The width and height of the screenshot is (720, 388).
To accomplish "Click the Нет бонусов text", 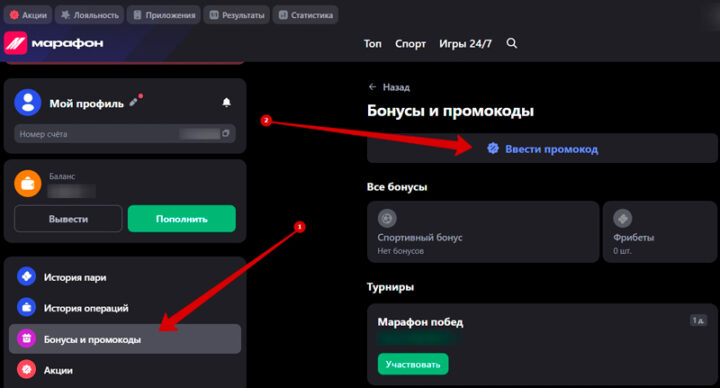I will (400, 251).
